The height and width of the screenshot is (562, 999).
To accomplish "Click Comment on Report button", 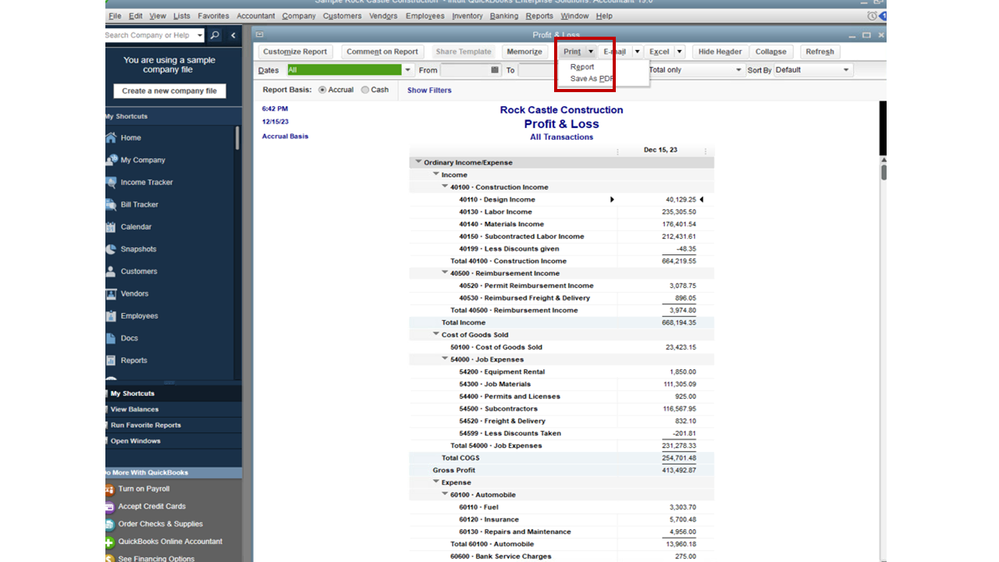I will click(382, 52).
